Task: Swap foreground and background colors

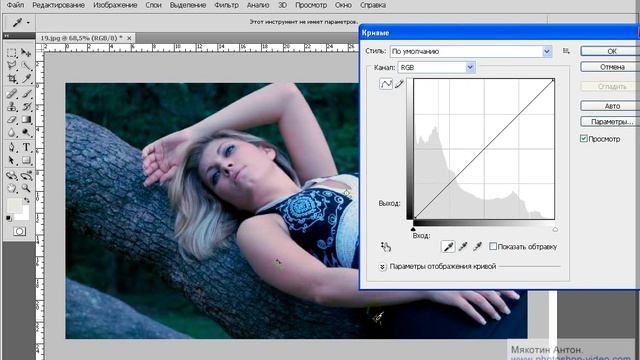Action: tap(27, 200)
